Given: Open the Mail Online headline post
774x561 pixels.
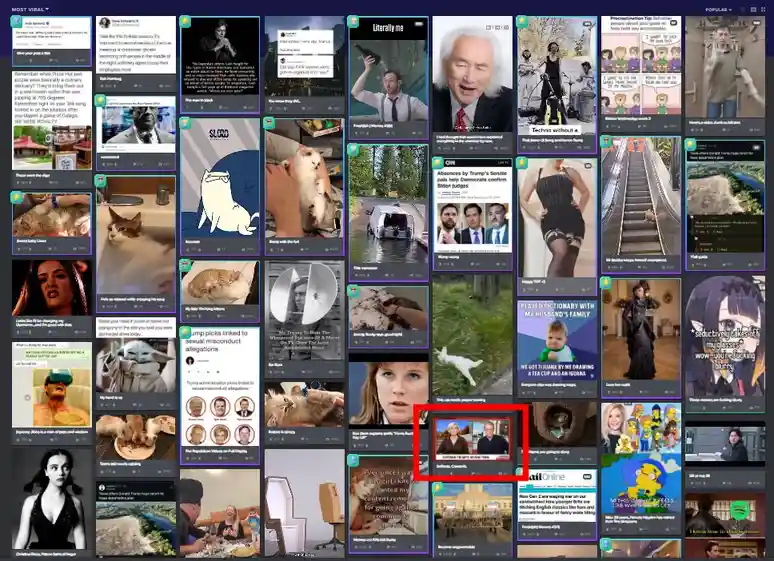Looking at the screenshot, I should [x=557, y=505].
